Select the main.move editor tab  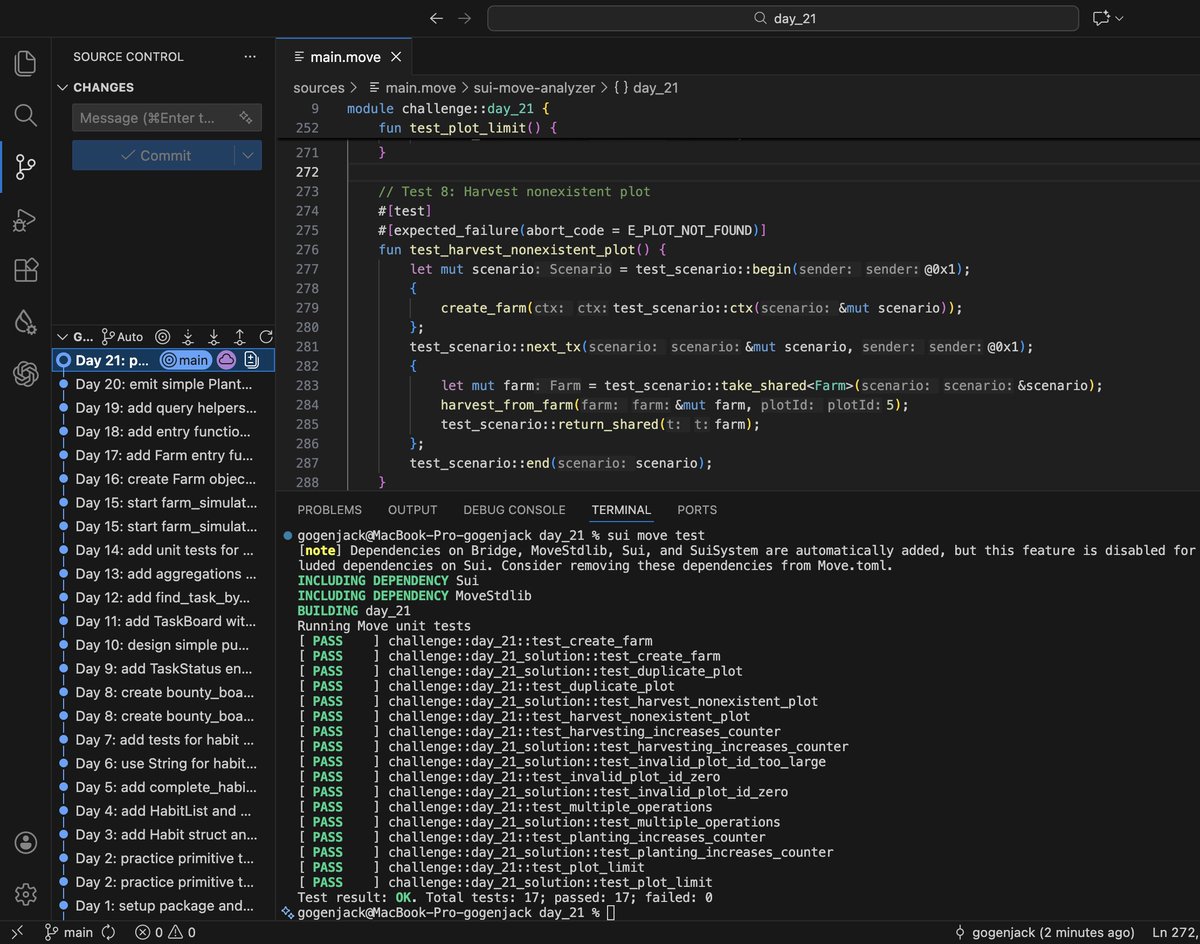pyautogui.click(x=345, y=57)
